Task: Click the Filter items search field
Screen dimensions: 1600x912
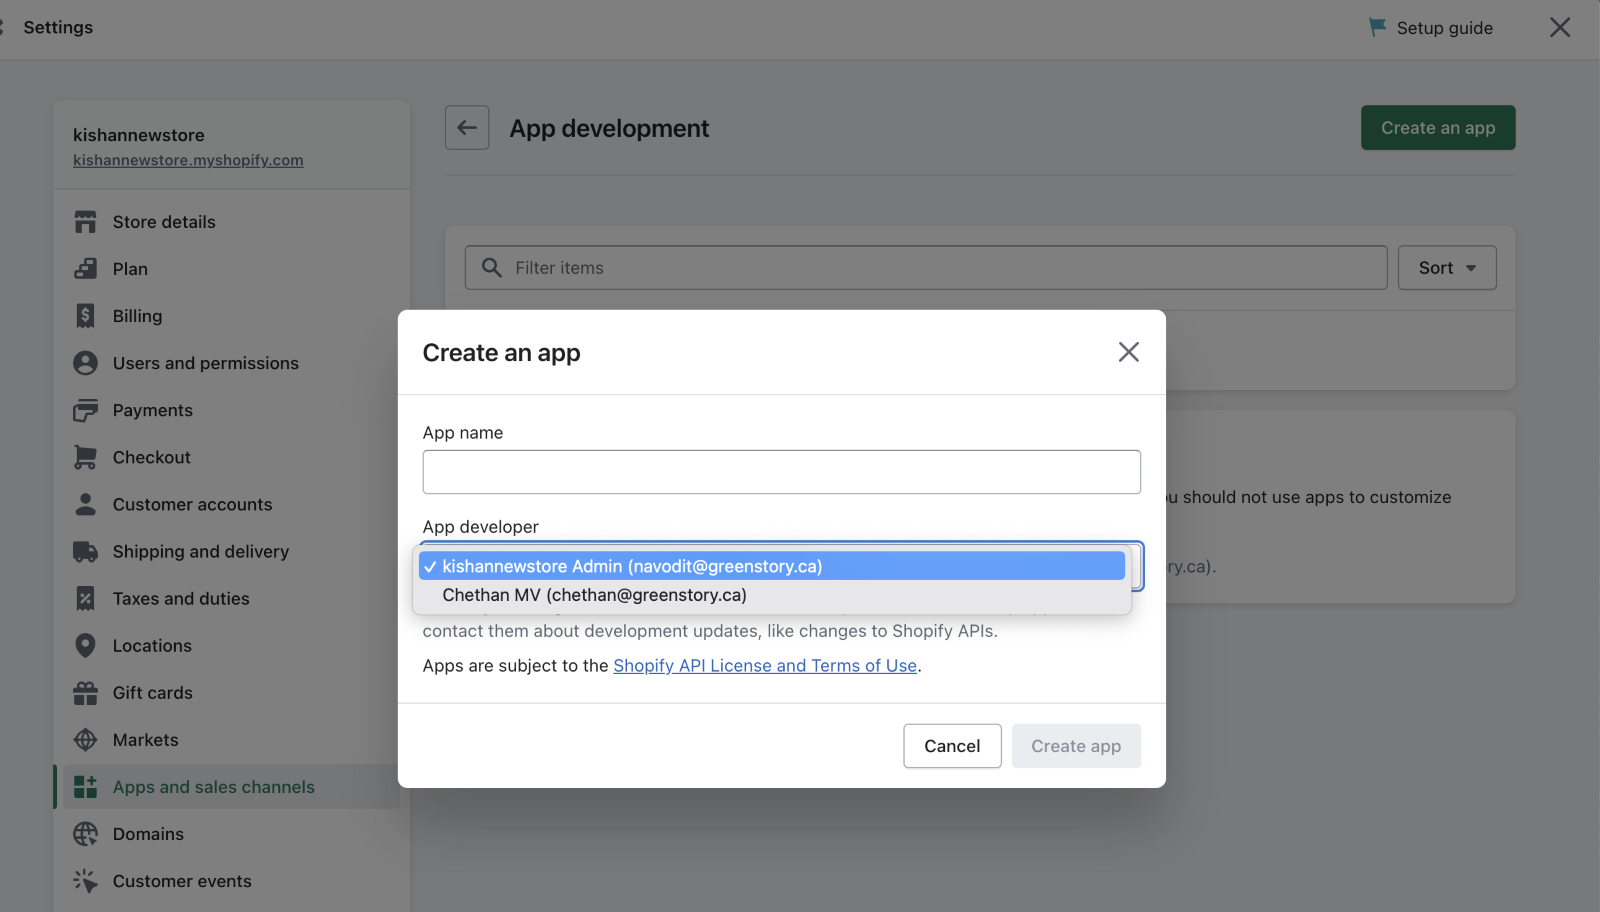Action: [x=926, y=267]
